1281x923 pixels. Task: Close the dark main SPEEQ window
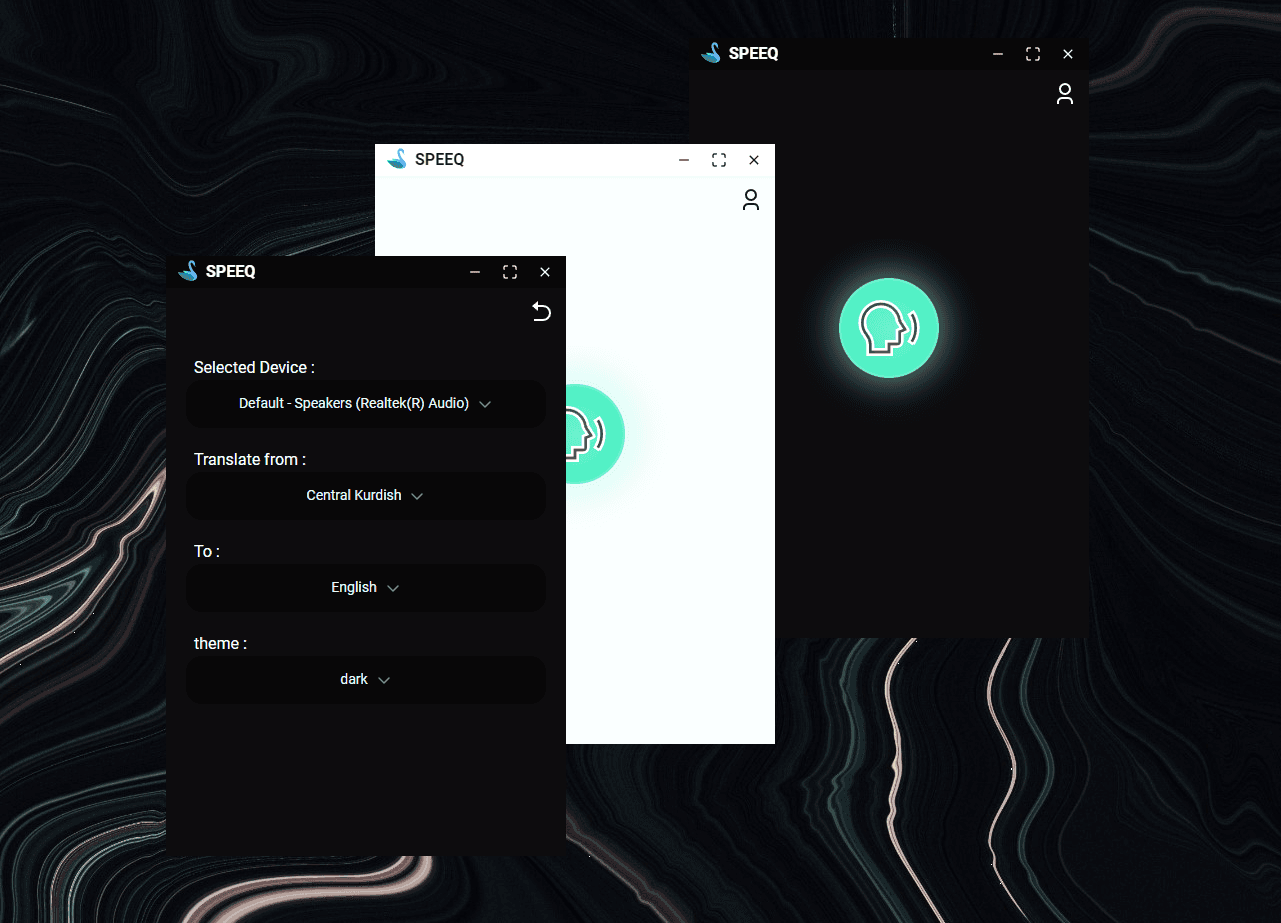click(1068, 54)
